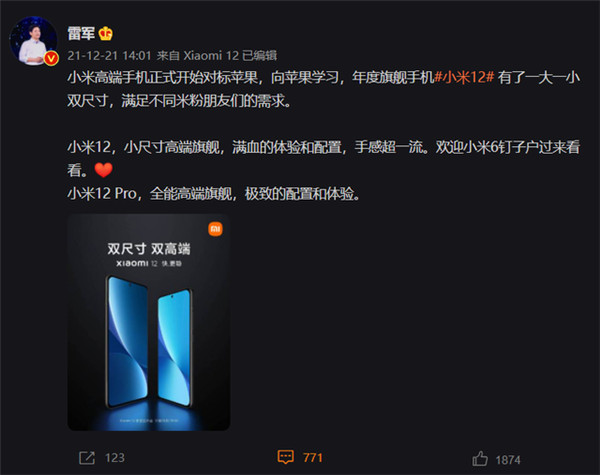Click the repost count 123
The height and width of the screenshot is (475, 600).
(115, 458)
